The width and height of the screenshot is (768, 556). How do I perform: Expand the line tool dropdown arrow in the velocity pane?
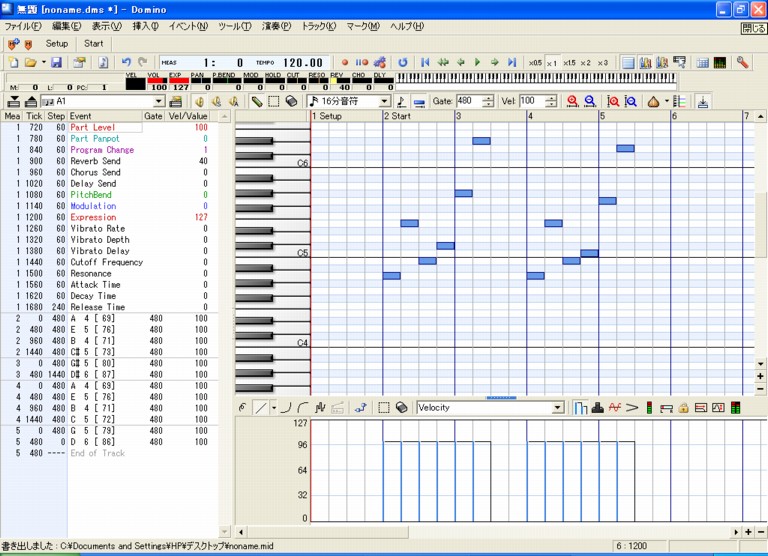click(x=274, y=408)
